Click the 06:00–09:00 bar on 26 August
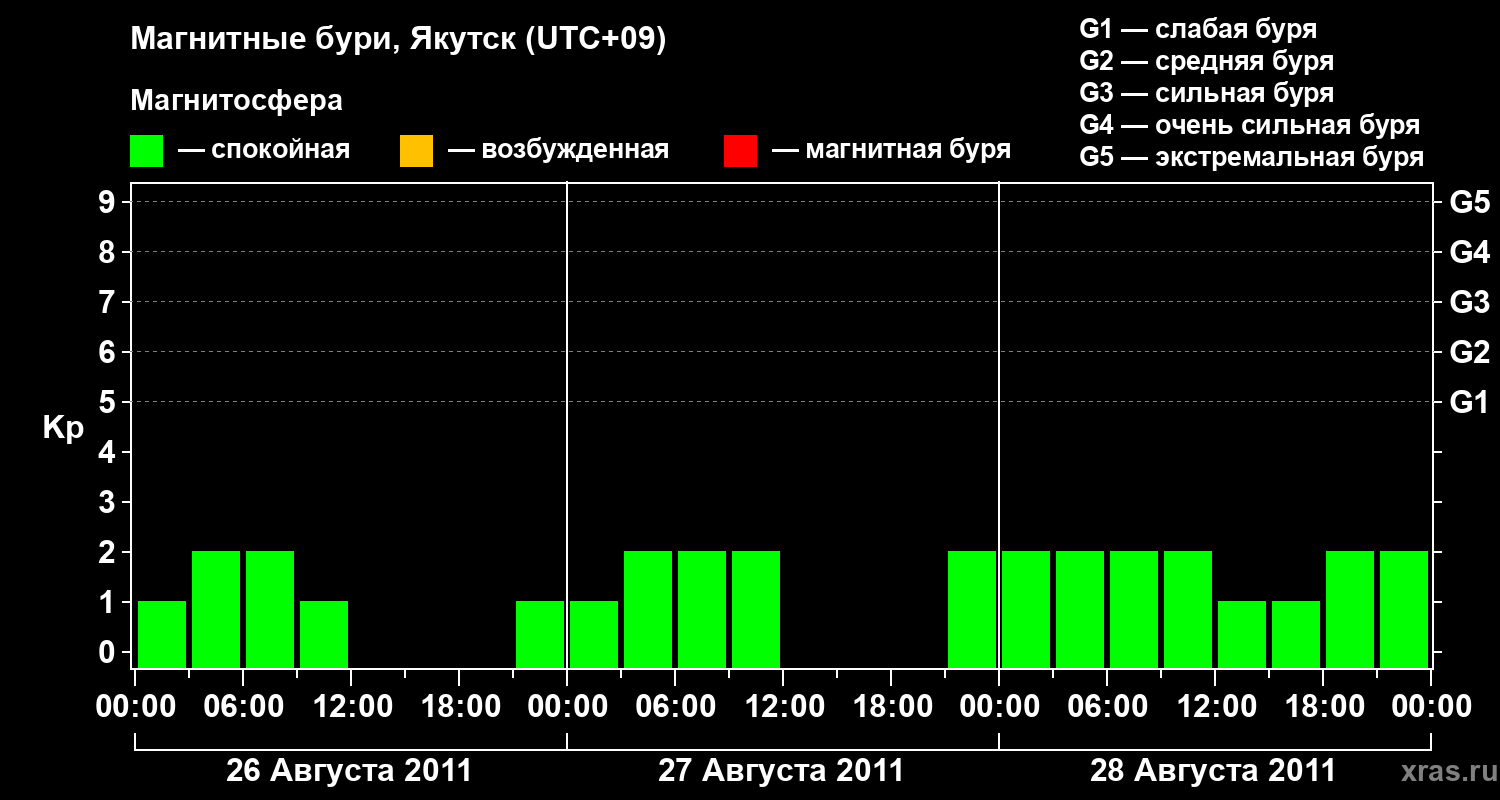1500x800 pixels. [270, 609]
